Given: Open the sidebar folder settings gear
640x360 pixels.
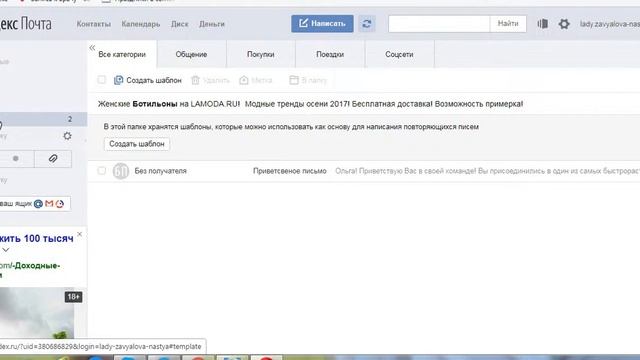Looking at the screenshot, I should point(67,136).
